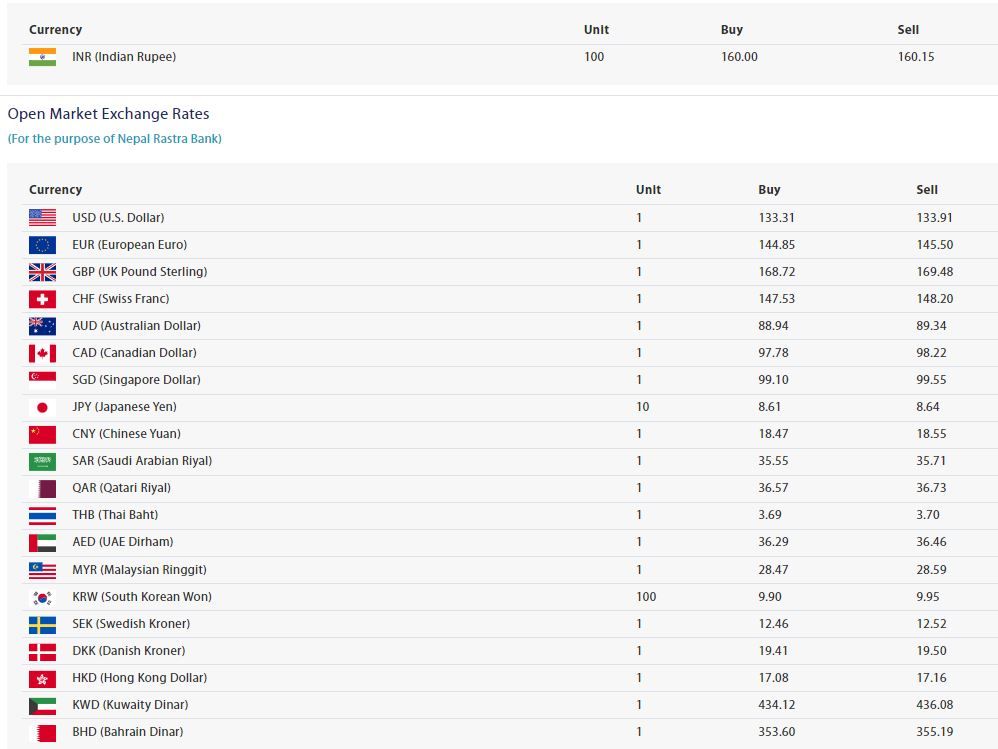Click the Swedish flag icon for SEK
This screenshot has width=998, height=749.
pyautogui.click(x=42, y=624)
